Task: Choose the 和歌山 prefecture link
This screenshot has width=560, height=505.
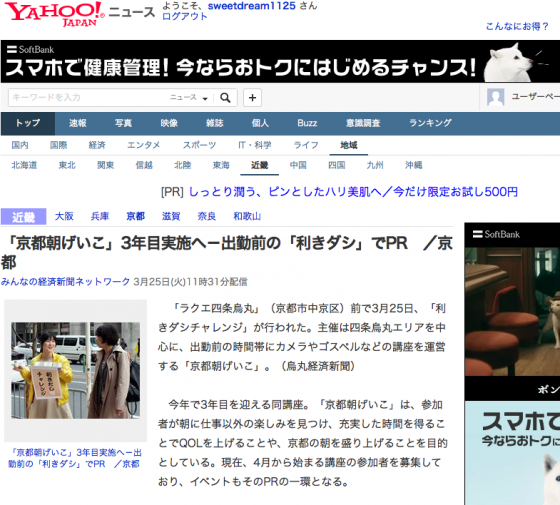Action: point(247,216)
